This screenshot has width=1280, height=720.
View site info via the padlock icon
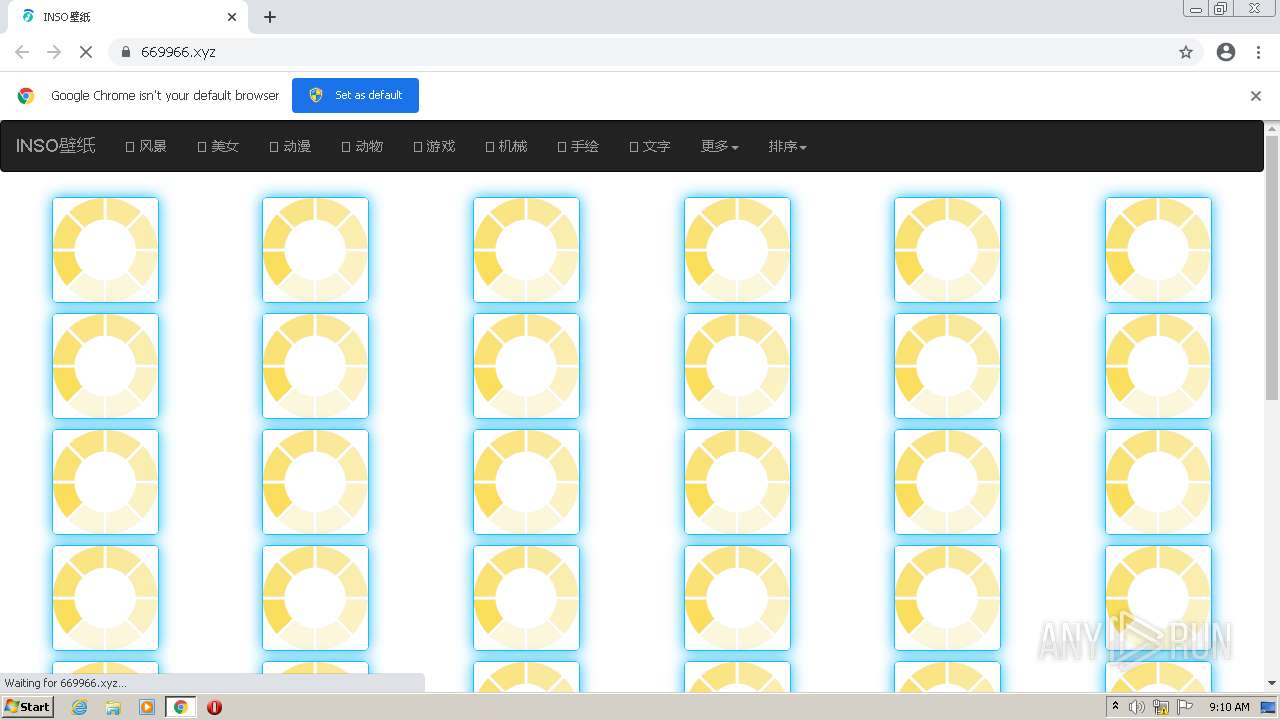tap(126, 52)
